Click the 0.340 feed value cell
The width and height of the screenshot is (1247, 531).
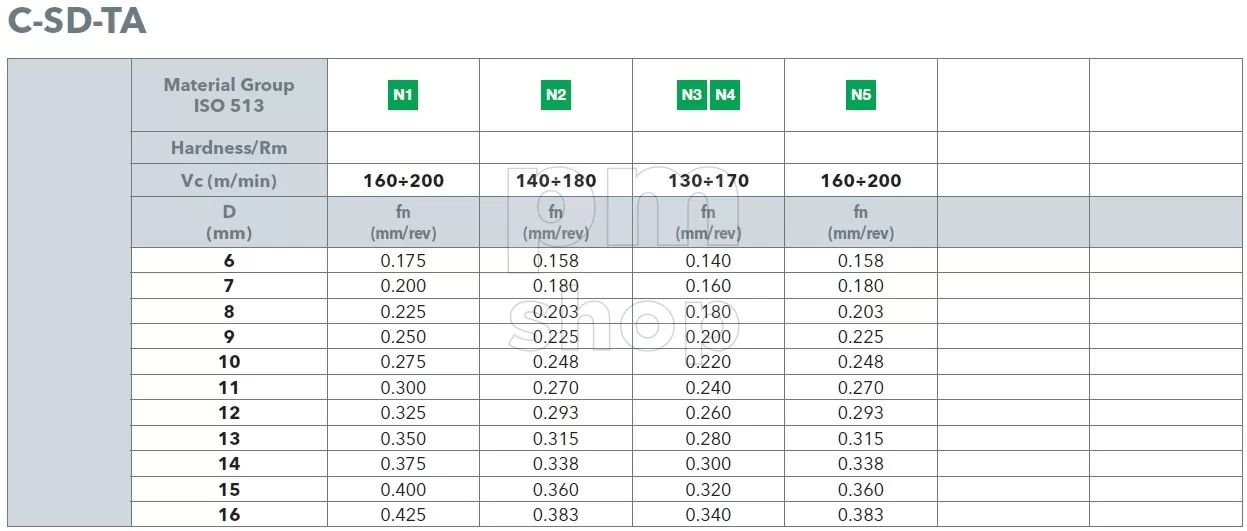pyautogui.click(x=708, y=515)
